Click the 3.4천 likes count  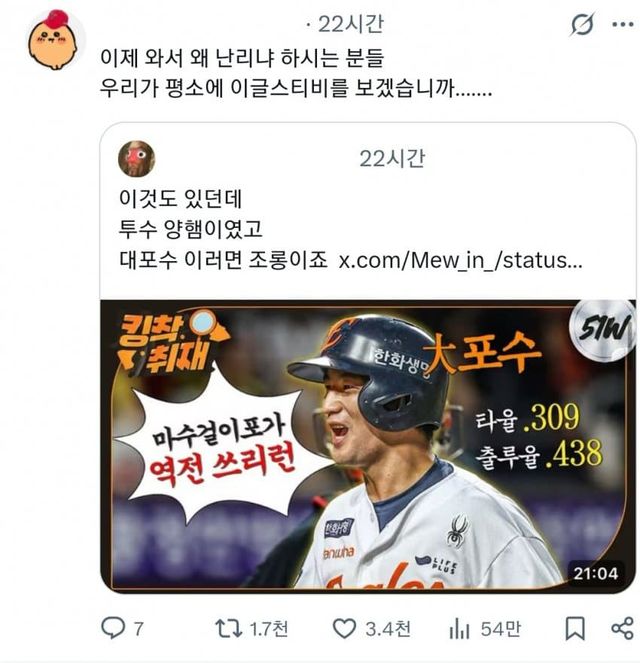pyautogui.click(x=388, y=629)
